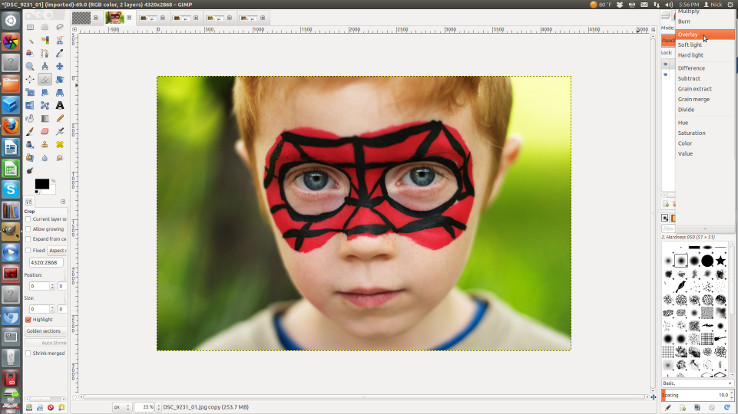Enable Fixed aspect ratio checkbox
This screenshot has height=414, width=738.
tap(28, 250)
